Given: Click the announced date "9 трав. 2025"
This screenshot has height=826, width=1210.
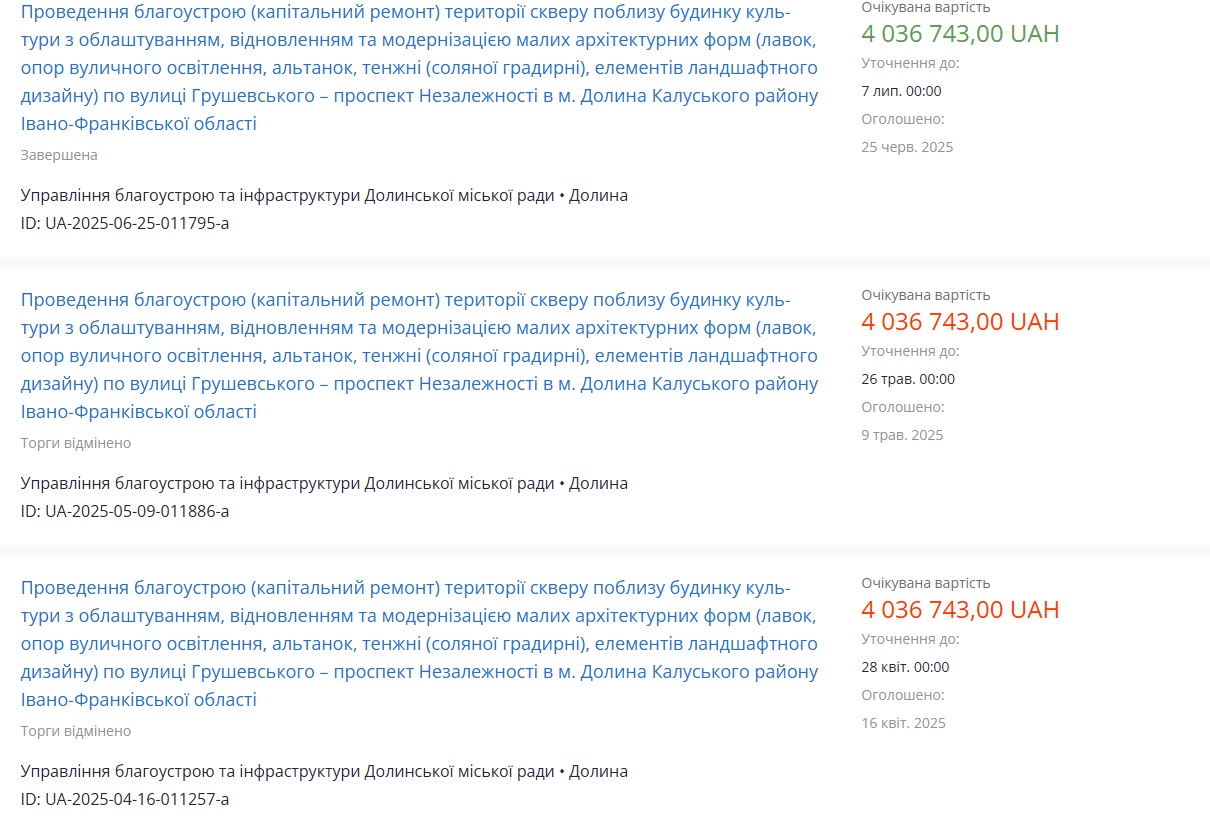Looking at the screenshot, I should (x=902, y=435).
